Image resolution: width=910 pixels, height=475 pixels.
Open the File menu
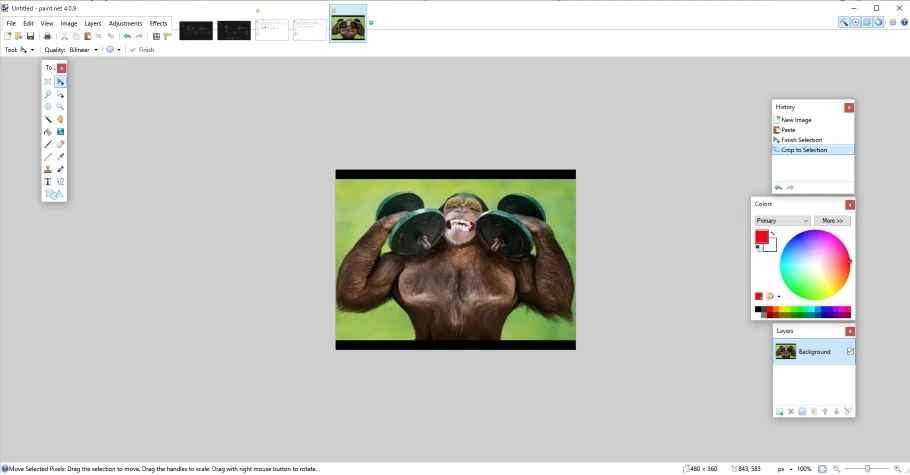[11, 23]
